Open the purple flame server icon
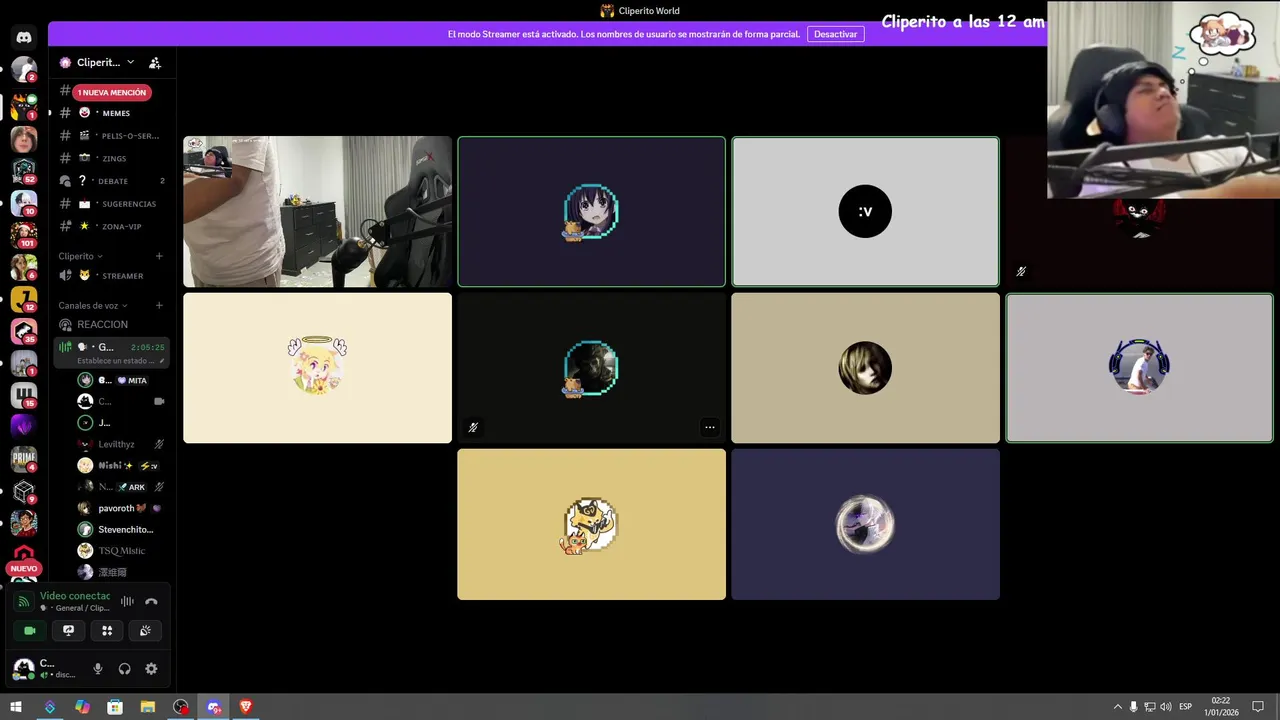 coord(24,427)
